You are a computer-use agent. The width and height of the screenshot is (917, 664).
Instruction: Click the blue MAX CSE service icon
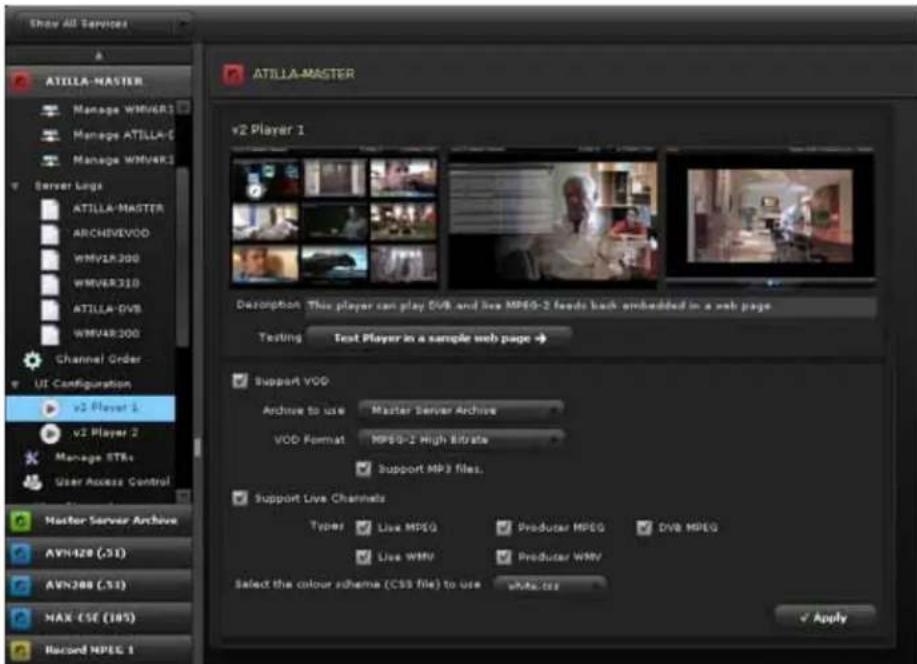21,618
